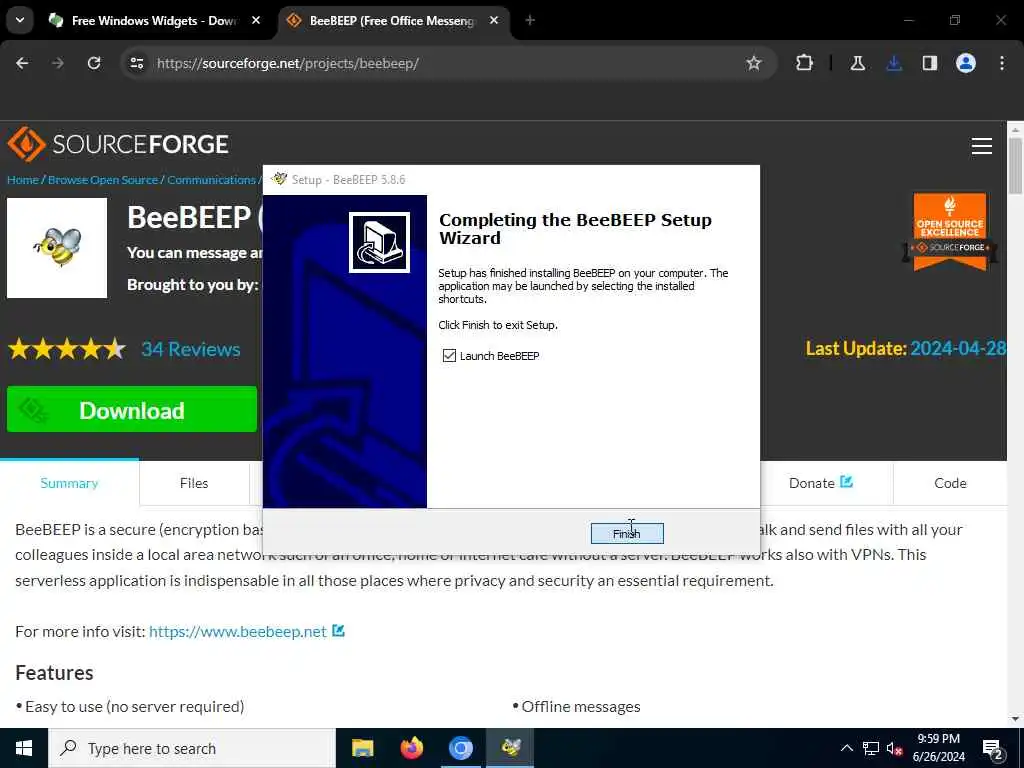Open the SourceForge hamburger menu

click(982, 146)
